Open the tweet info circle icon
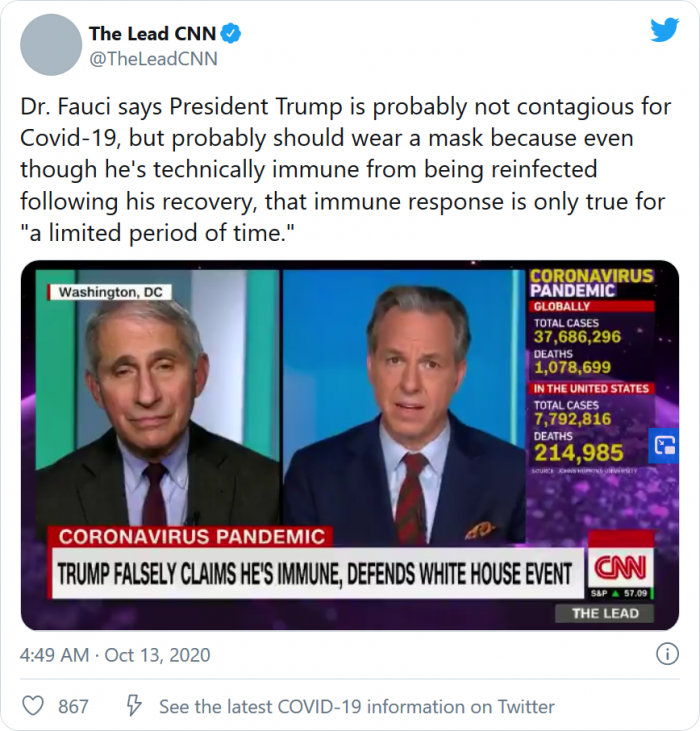 coord(667,654)
